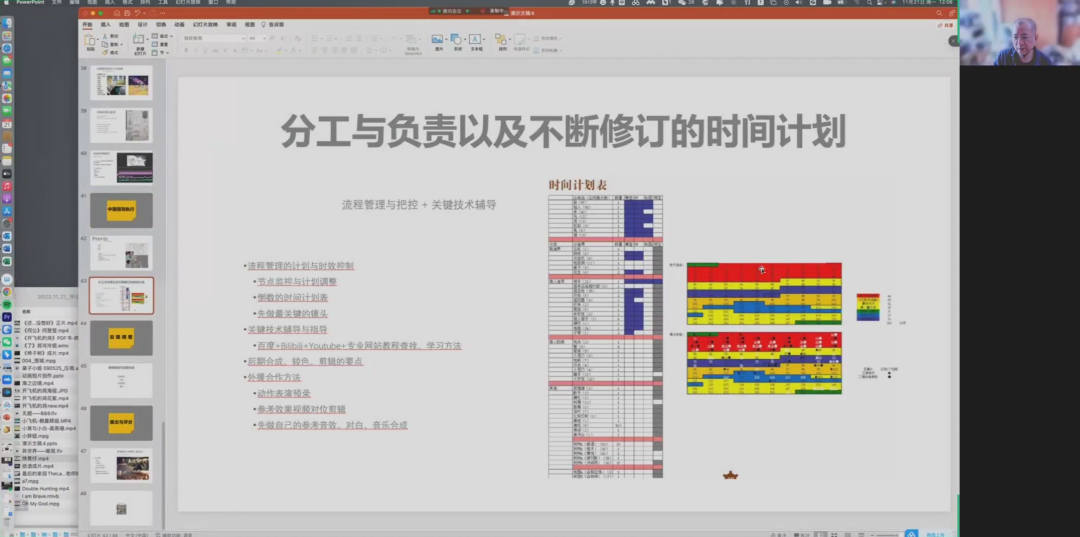Open the Section (节) dropdown

[158, 52]
